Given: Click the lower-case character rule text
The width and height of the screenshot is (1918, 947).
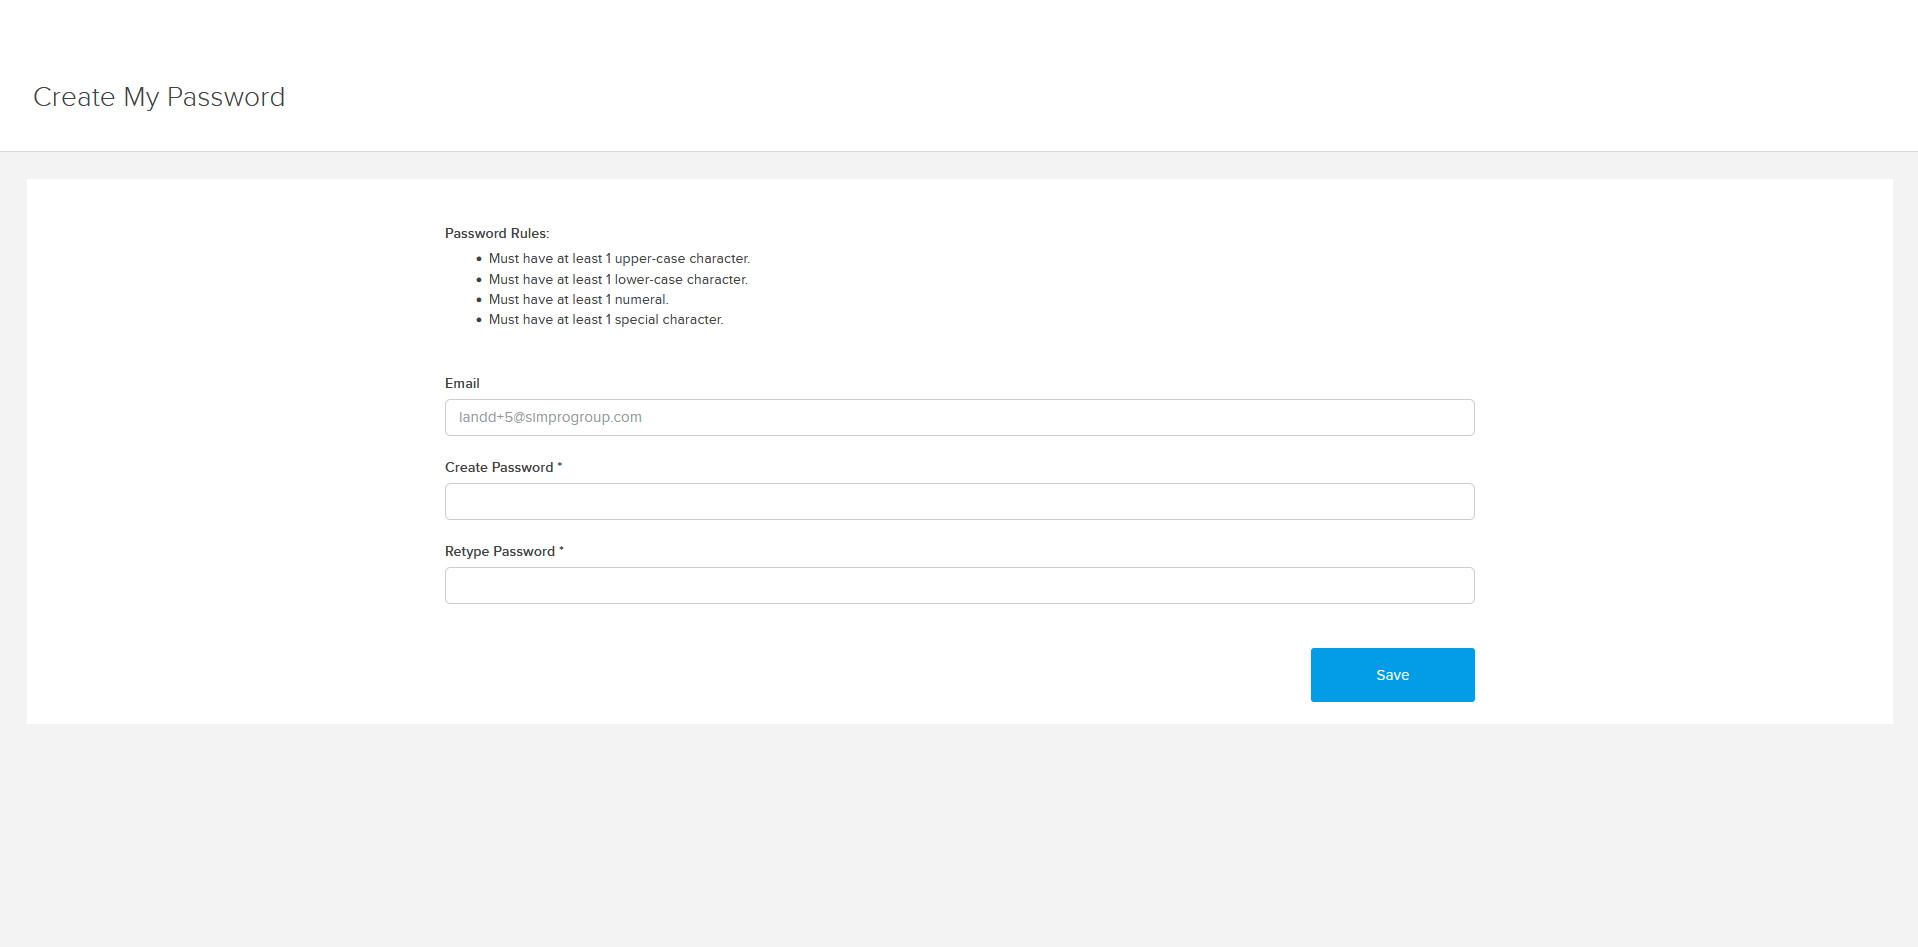Looking at the screenshot, I should (x=618, y=279).
